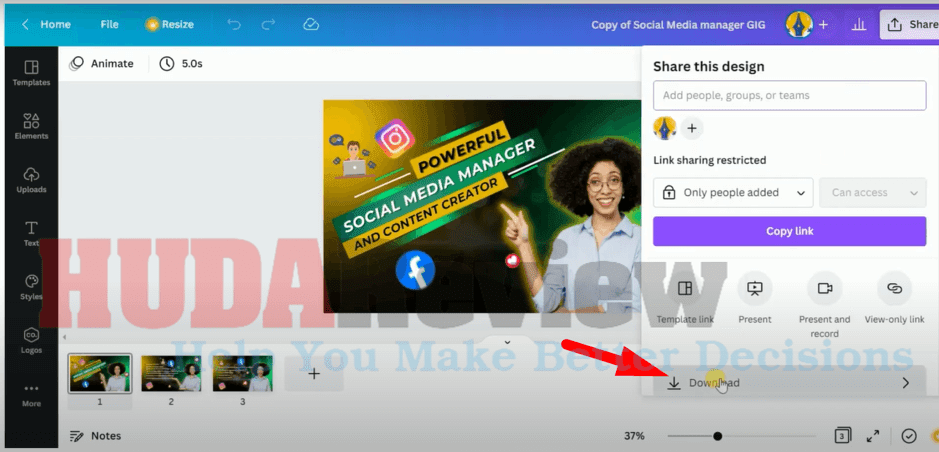This screenshot has height=452, width=939.
Task: Click the plus next to the top-bar avatar
Action: pyautogui.click(x=823, y=25)
